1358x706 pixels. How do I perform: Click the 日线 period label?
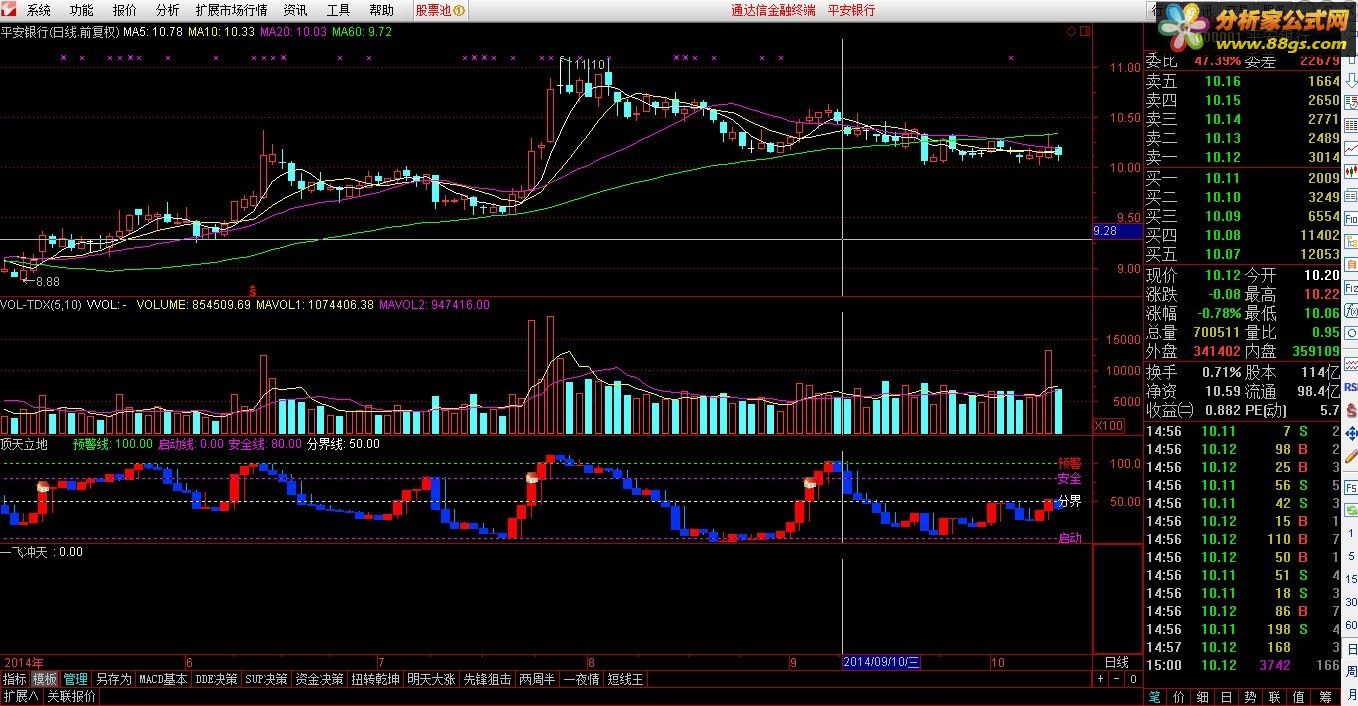tap(1116, 662)
